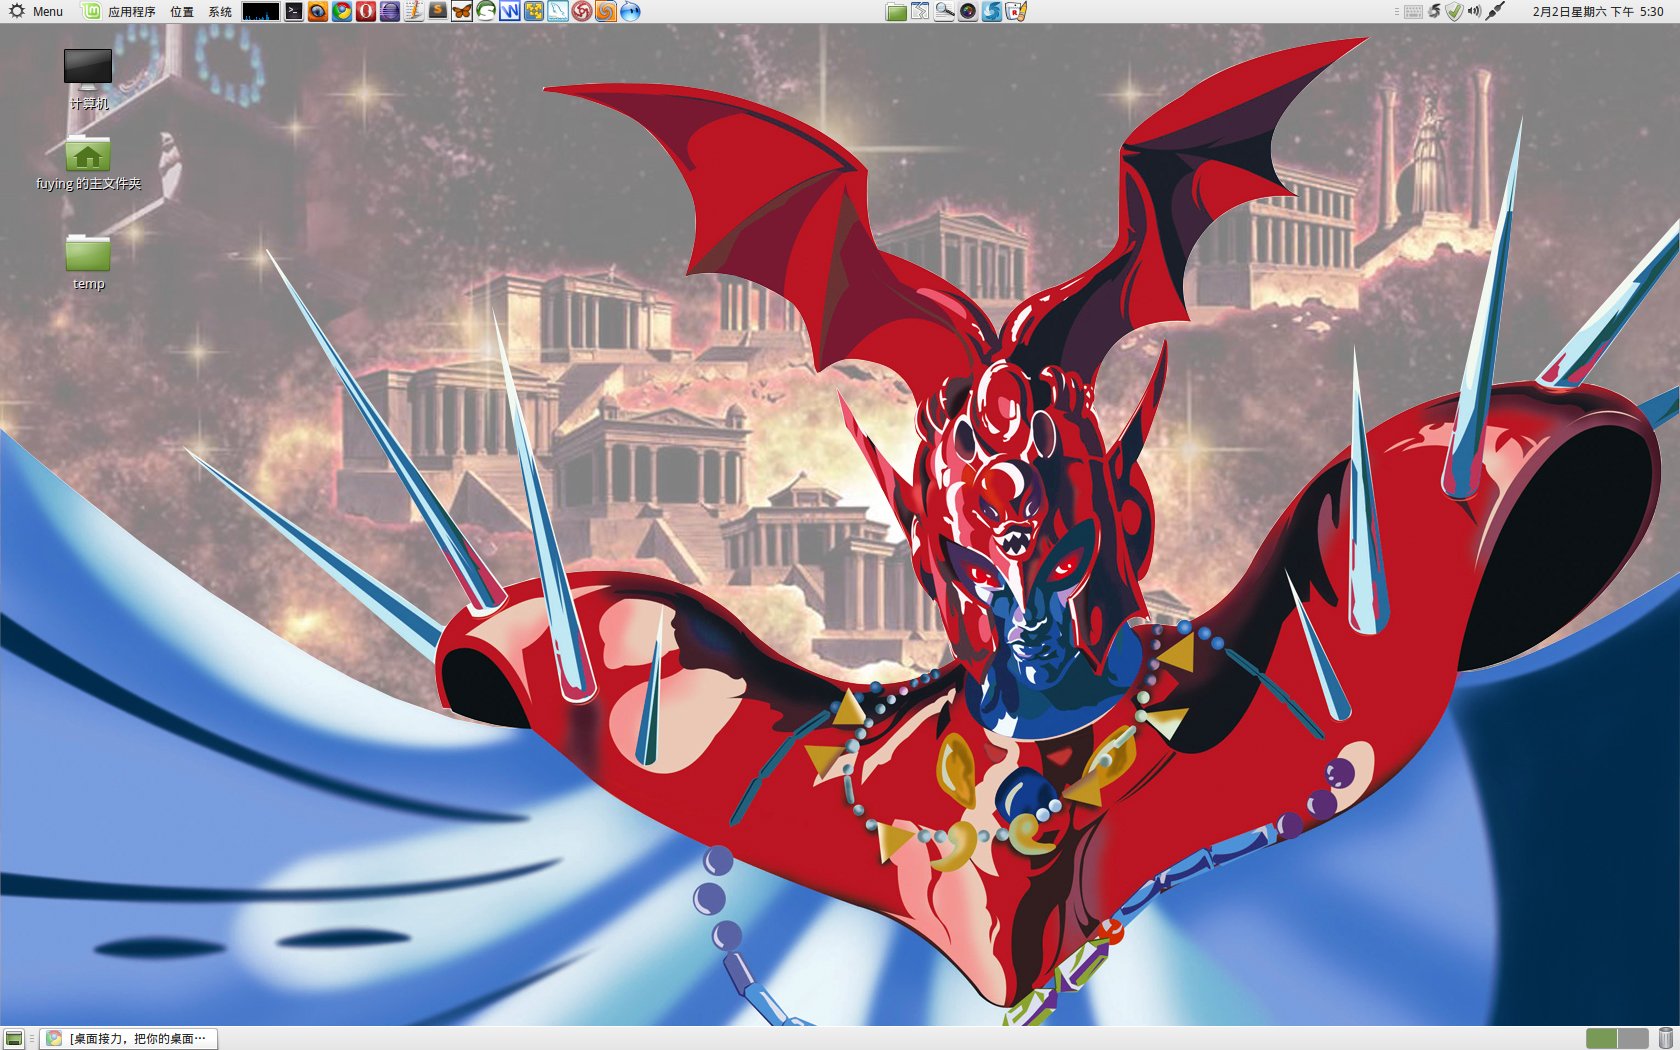This screenshot has width=1680, height=1050.
Task: Launch Eclipse from the panel
Action: [x=390, y=11]
